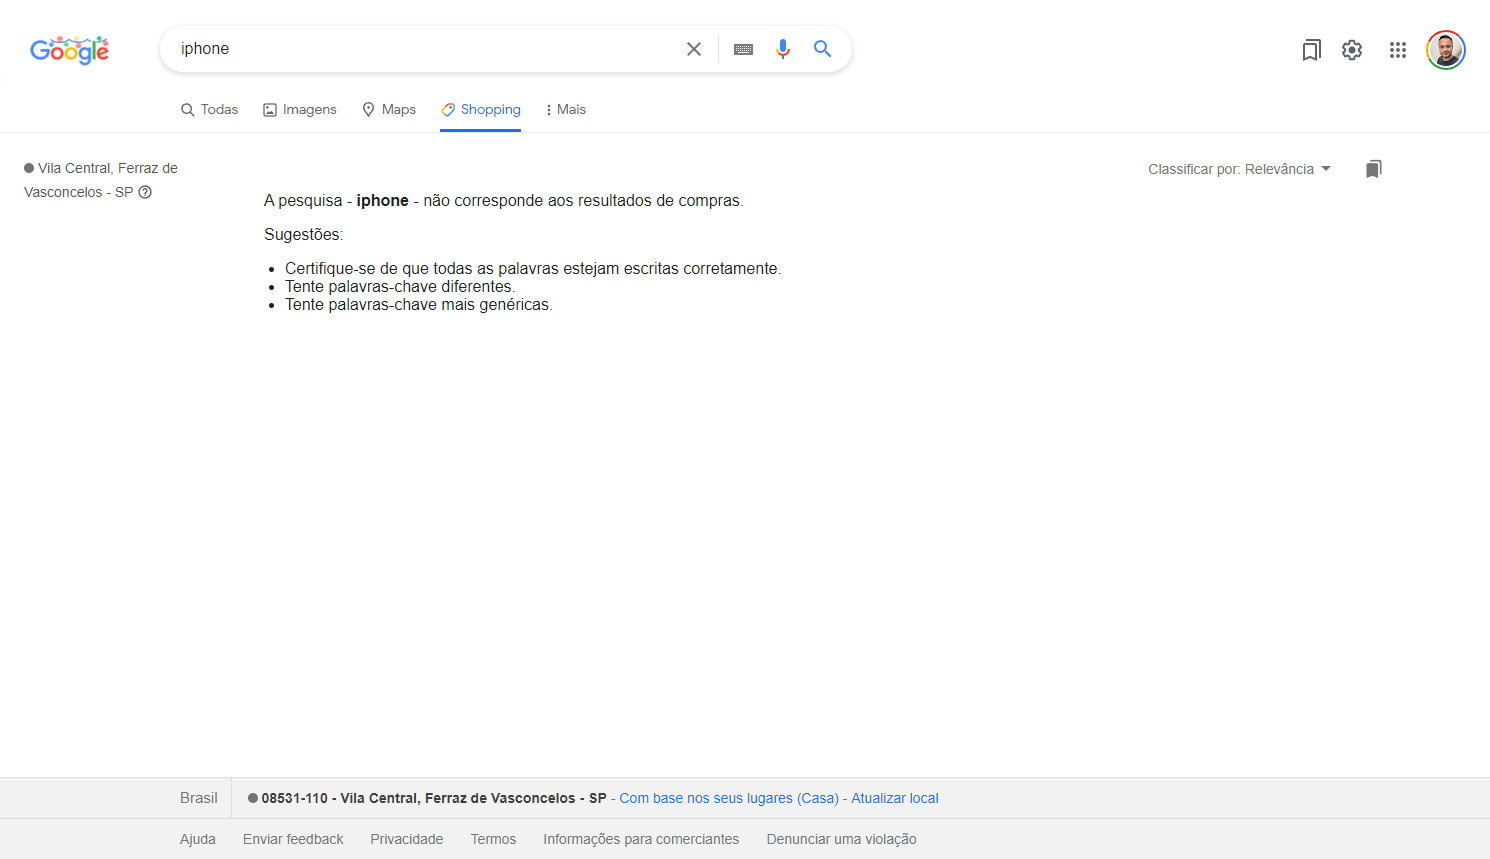1490x859 pixels.
Task: Open the Privacidade footer link
Action: tap(407, 839)
